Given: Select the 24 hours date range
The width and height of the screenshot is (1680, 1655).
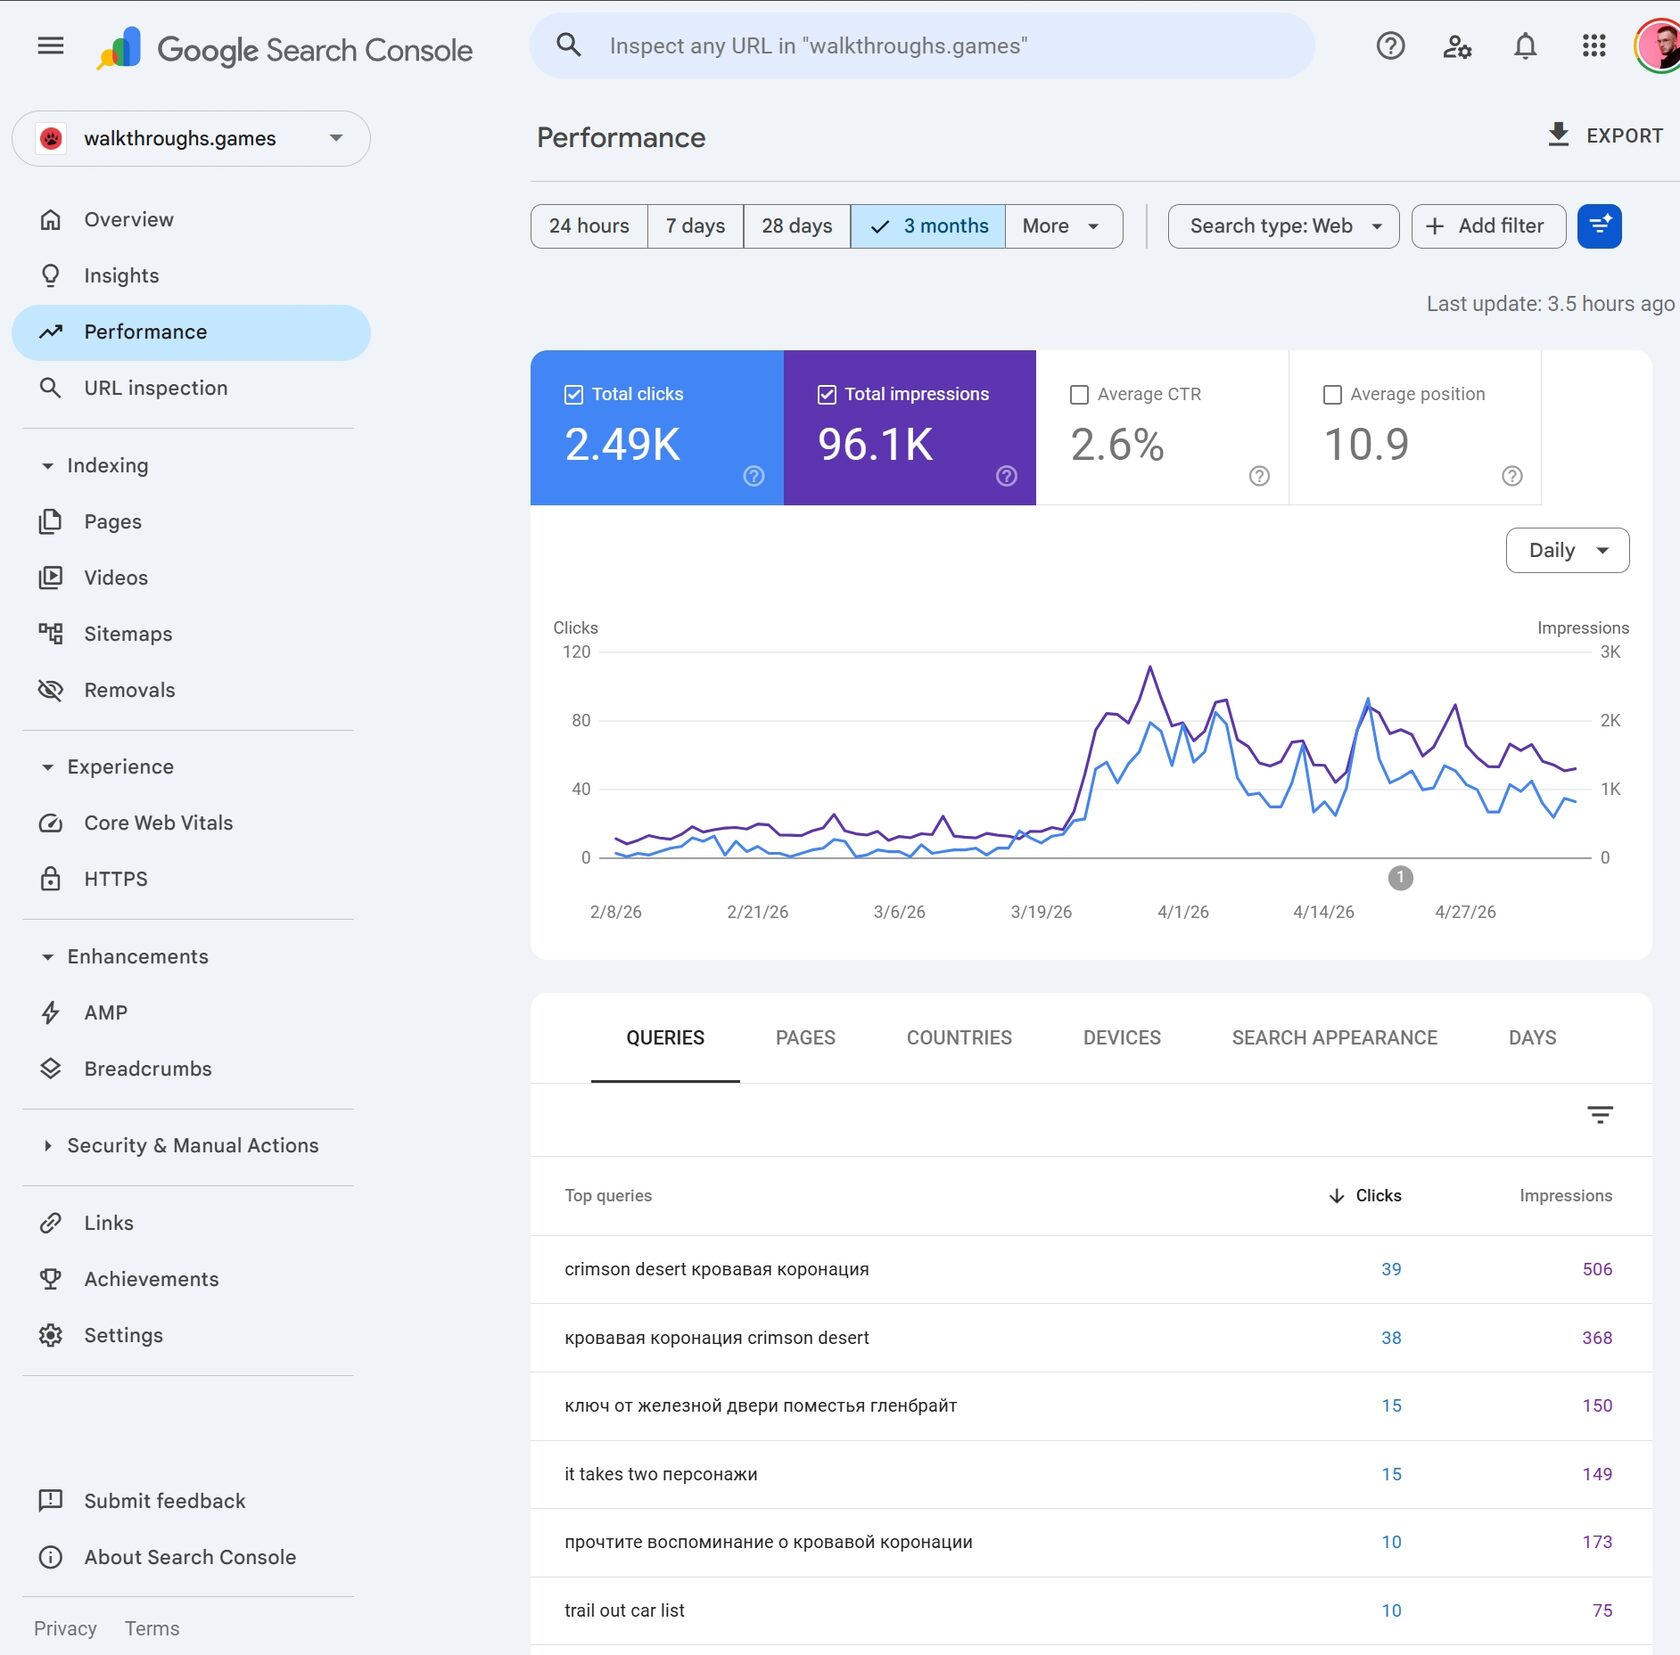Looking at the screenshot, I should click(x=589, y=226).
